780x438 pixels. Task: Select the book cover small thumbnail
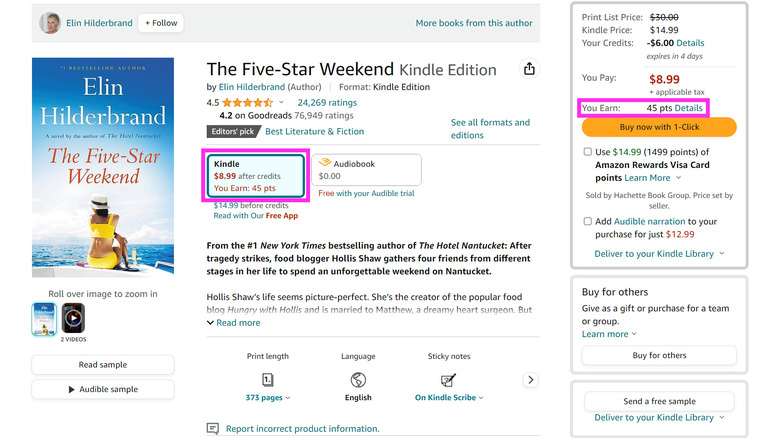[44, 319]
